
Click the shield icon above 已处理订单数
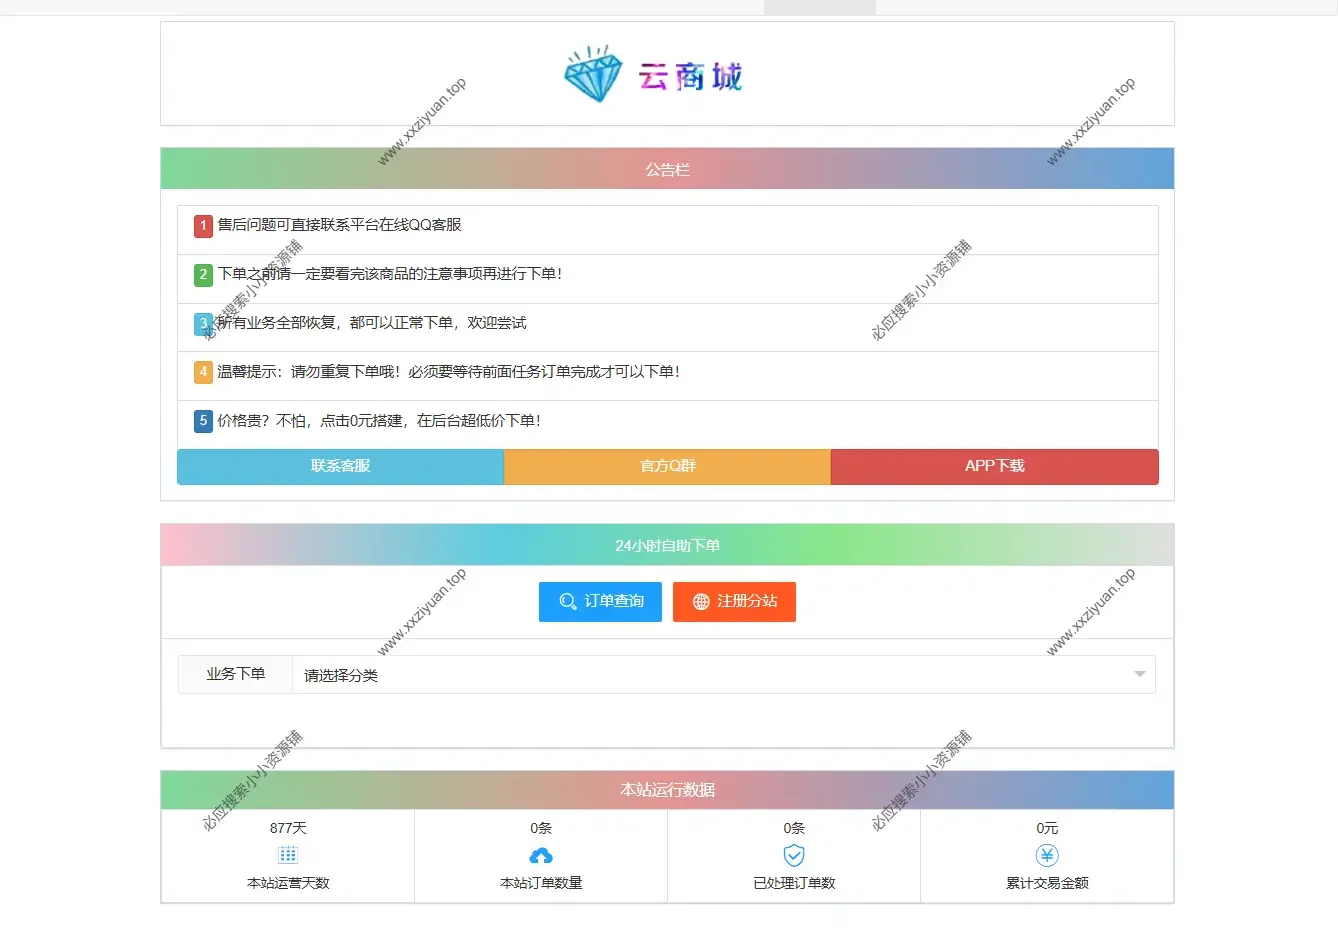click(793, 855)
